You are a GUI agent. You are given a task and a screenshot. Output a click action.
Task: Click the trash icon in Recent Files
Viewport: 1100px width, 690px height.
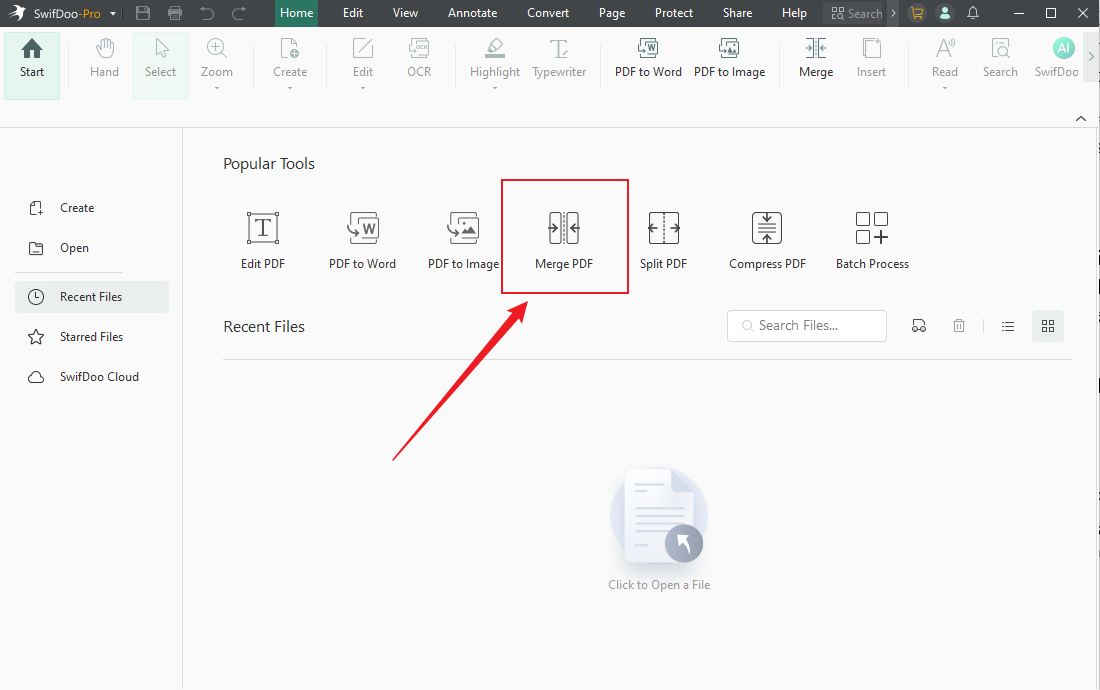coord(959,326)
